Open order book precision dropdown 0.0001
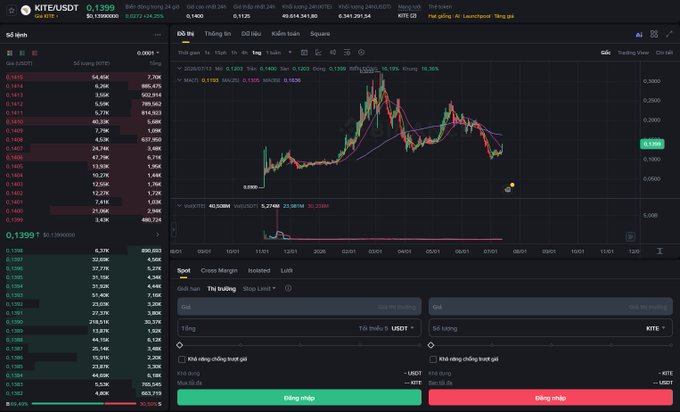The image size is (680, 412). pos(148,53)
